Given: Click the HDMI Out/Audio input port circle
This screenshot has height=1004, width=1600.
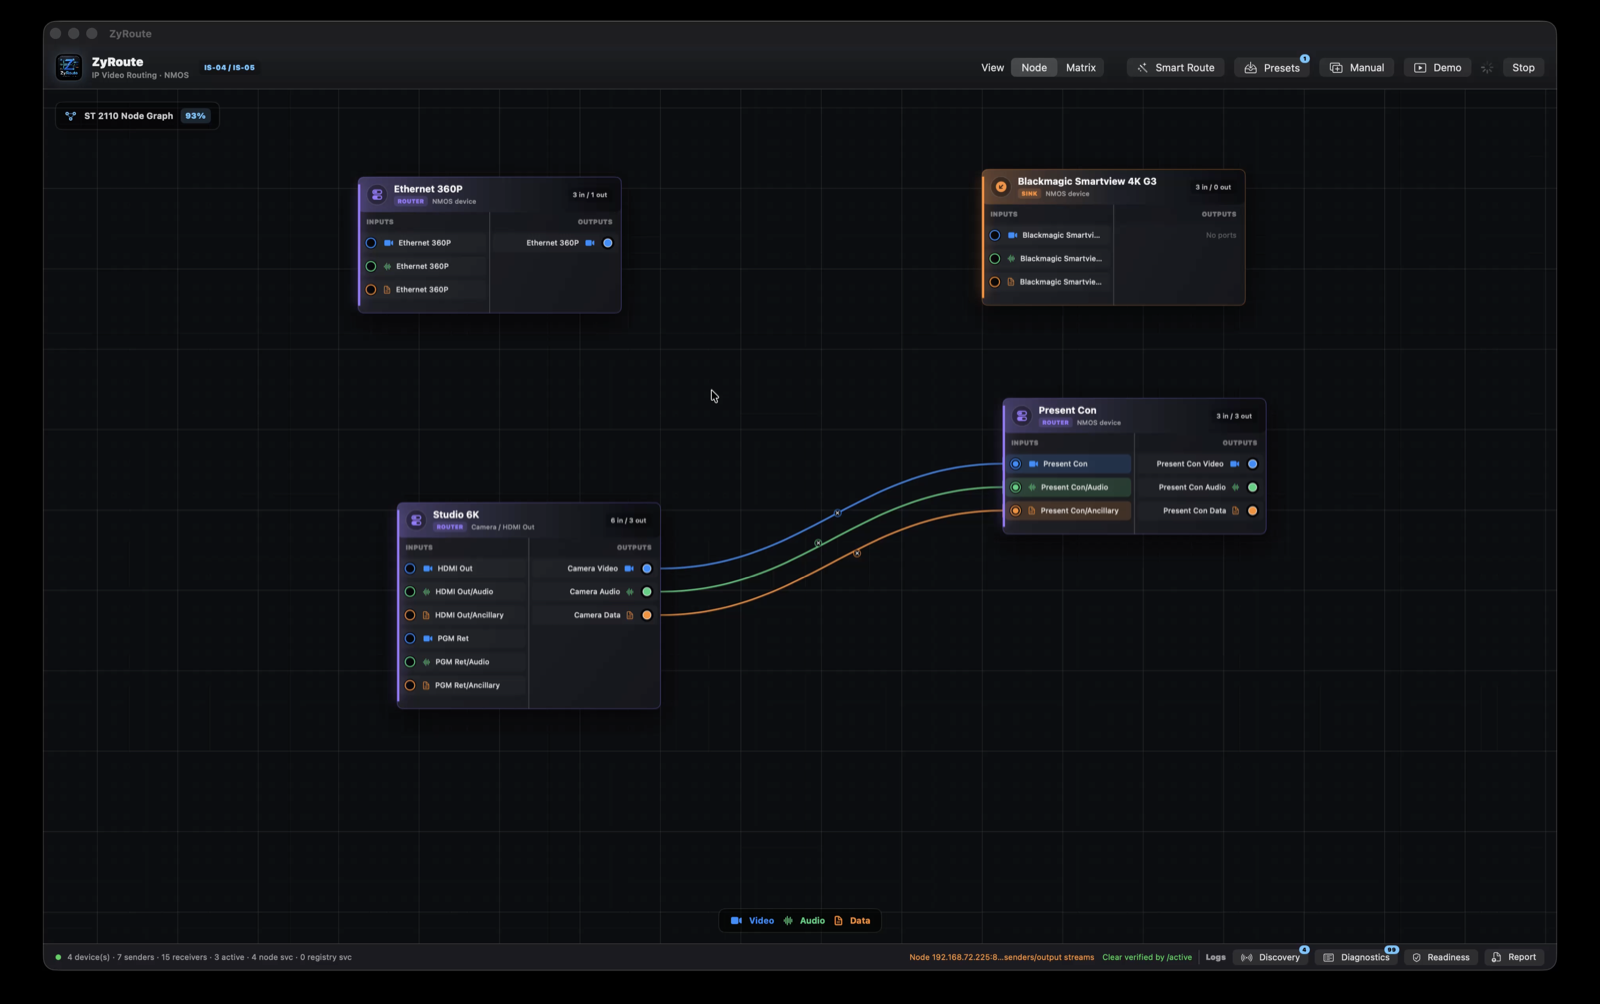Looking at the screenshot, I should click(x=410, y=592).
